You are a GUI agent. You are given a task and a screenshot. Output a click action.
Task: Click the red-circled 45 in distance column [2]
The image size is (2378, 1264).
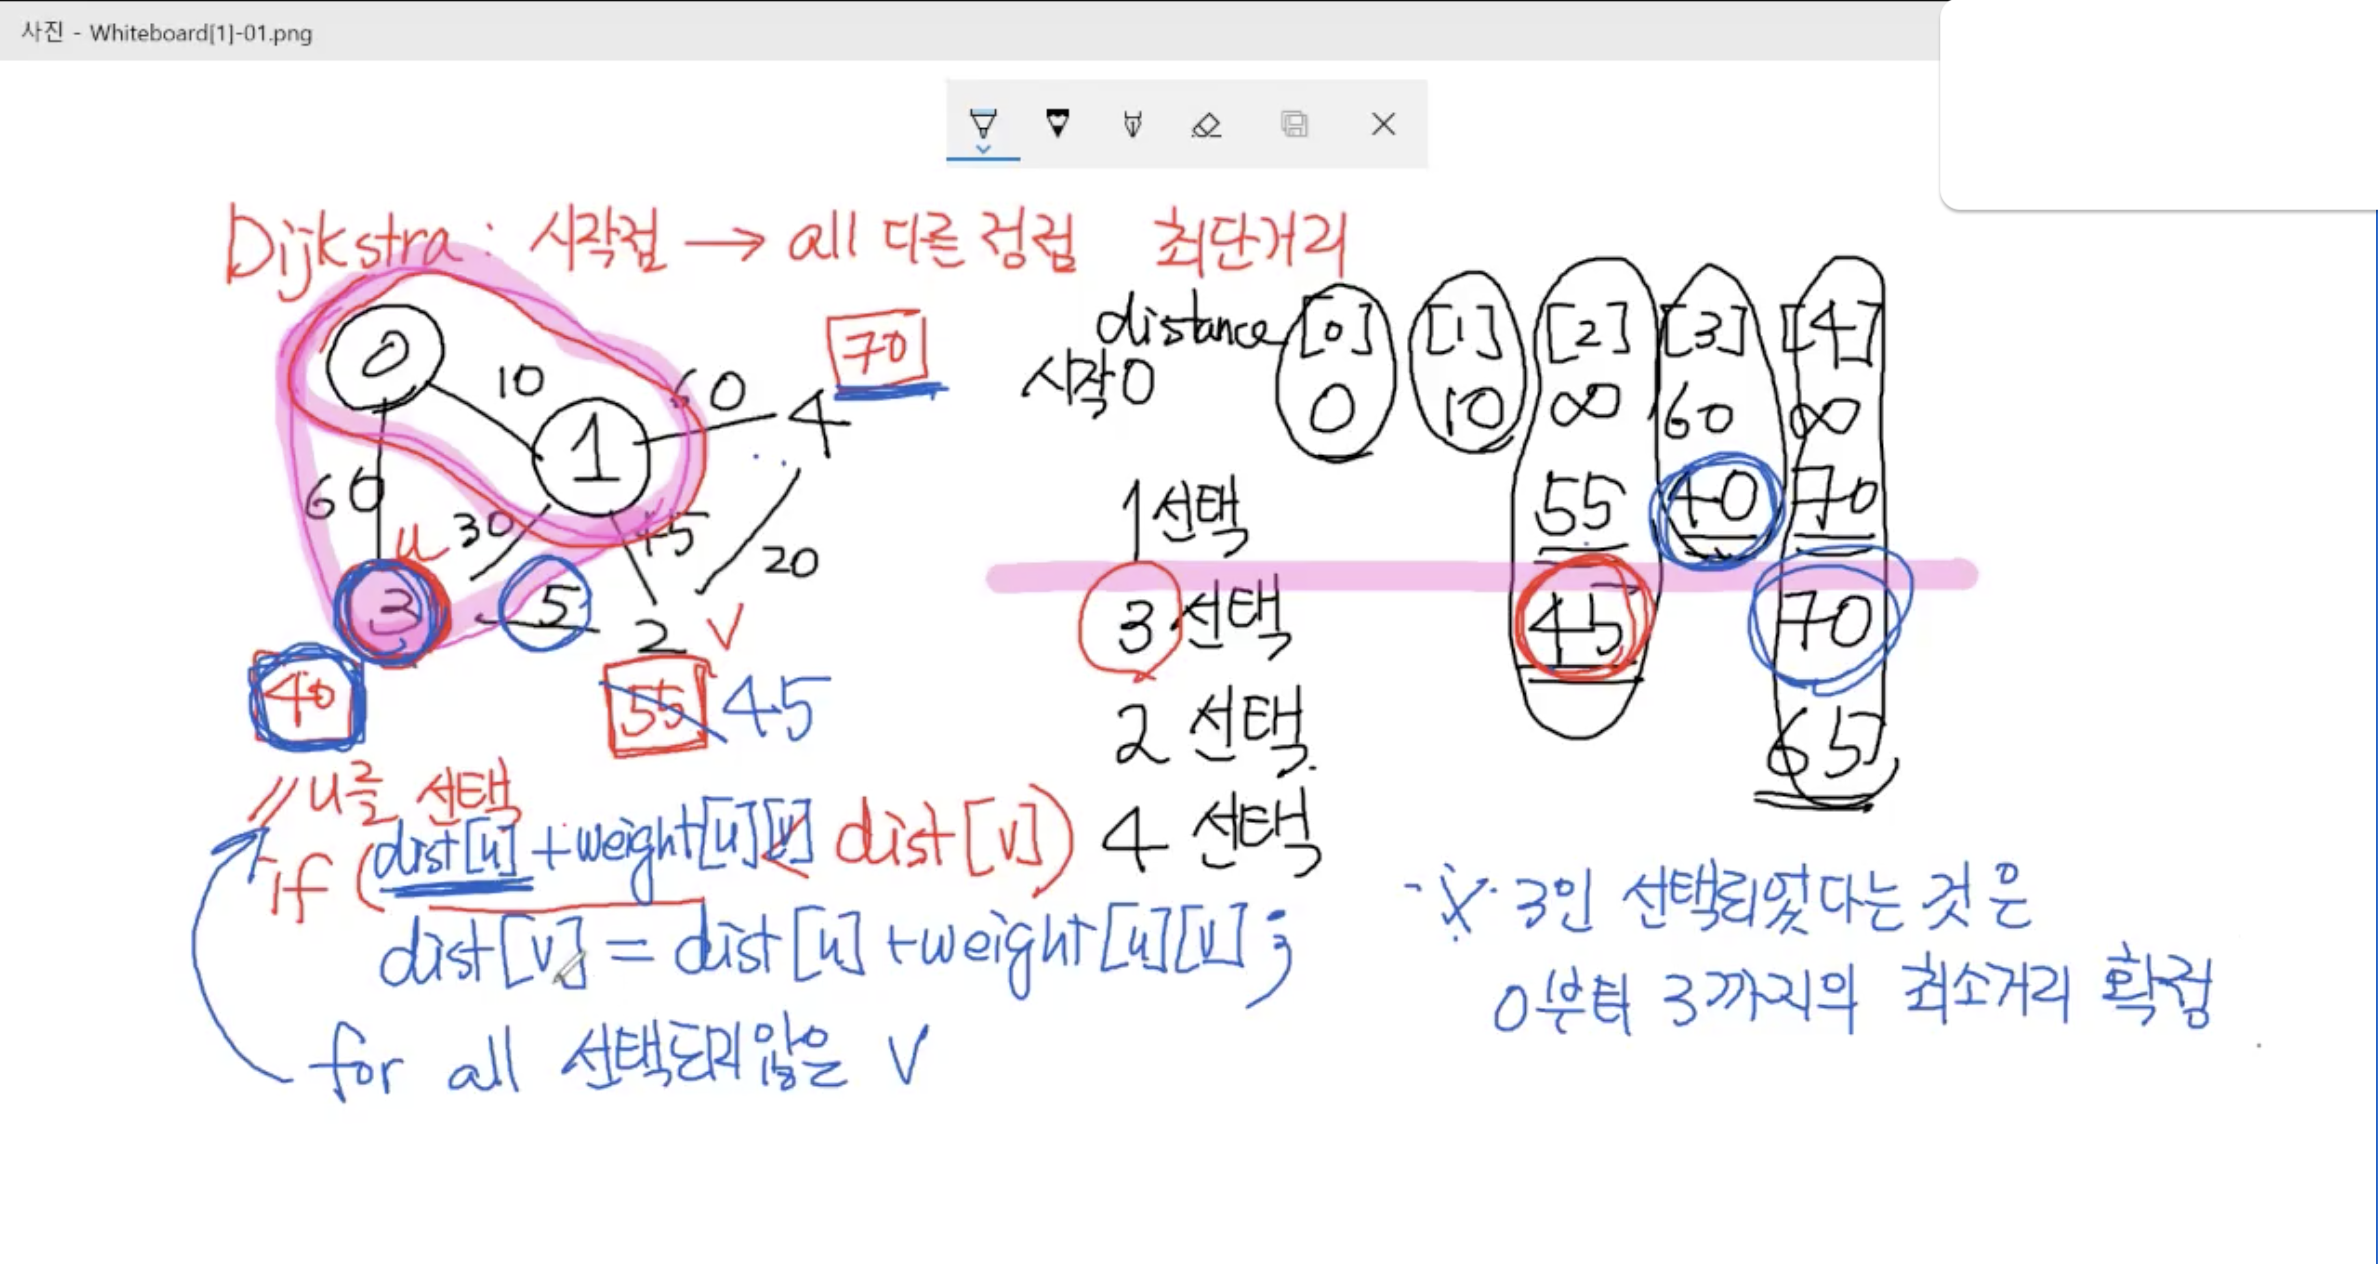1578,627
